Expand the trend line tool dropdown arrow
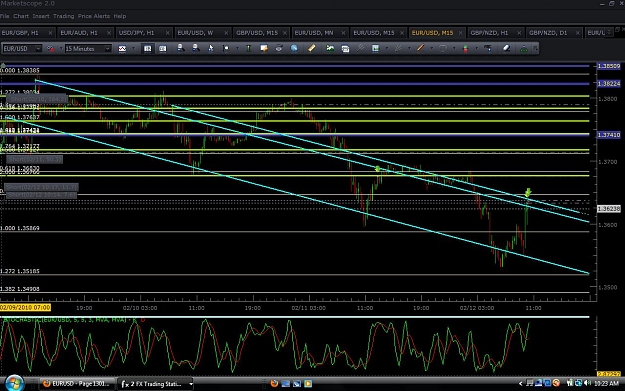The image size is (625, 391). [x=431, y=49]
